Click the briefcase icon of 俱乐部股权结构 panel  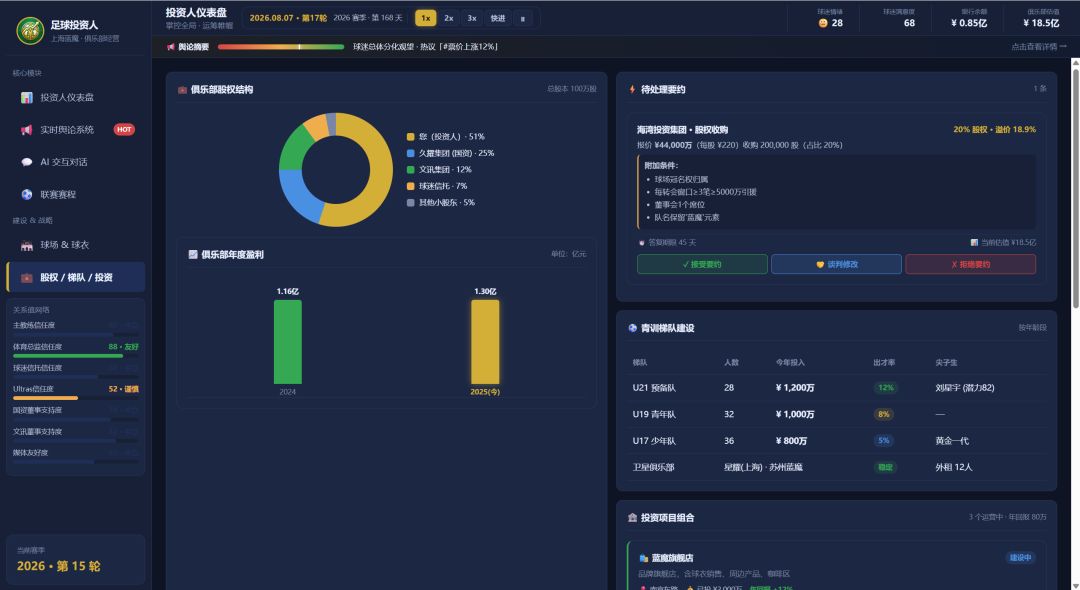click(183, 90)
